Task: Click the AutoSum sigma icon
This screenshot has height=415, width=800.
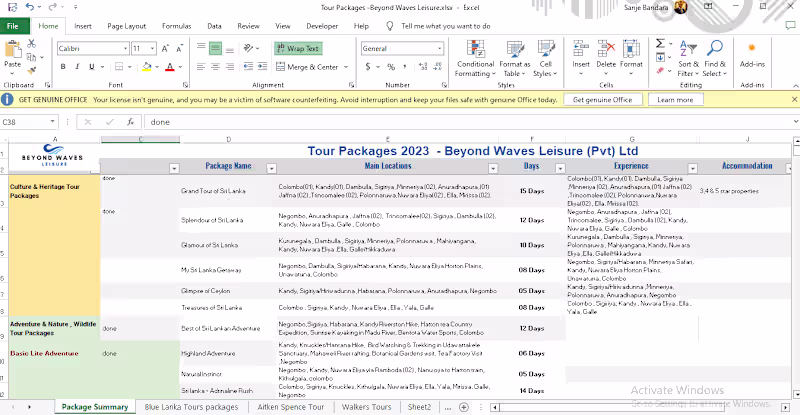Action: pyautogui.click(x=660, y=43)
